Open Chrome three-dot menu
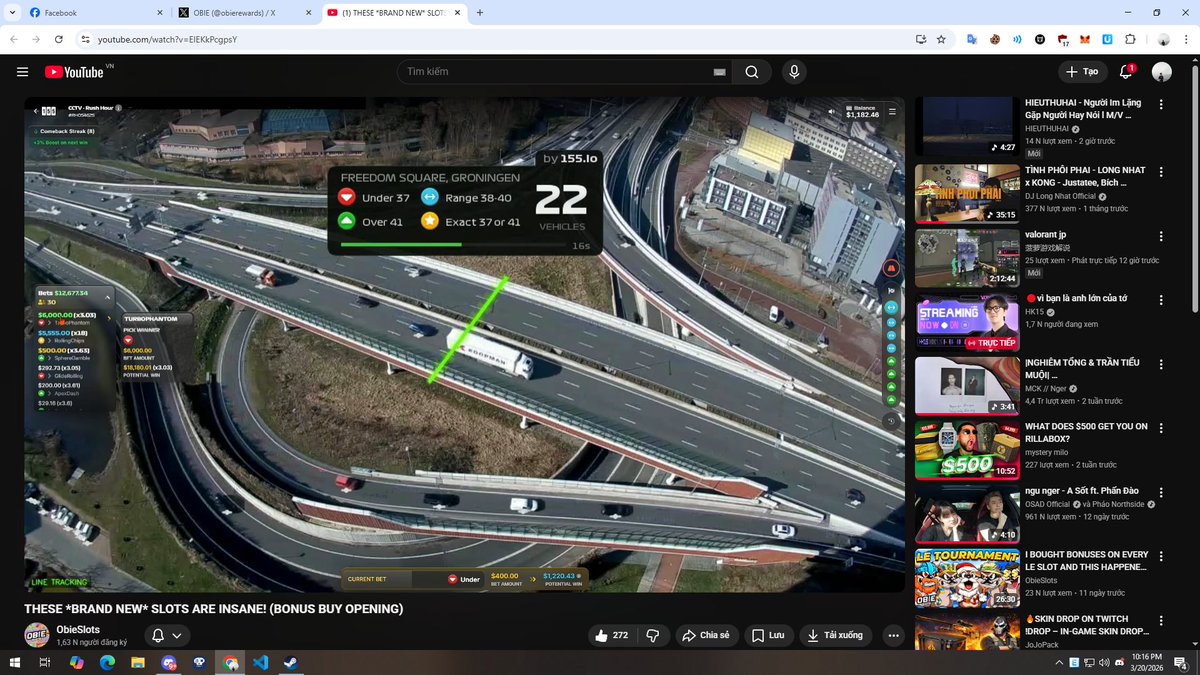This screenshot has height=675, width=1200. tap(1186, 39)
